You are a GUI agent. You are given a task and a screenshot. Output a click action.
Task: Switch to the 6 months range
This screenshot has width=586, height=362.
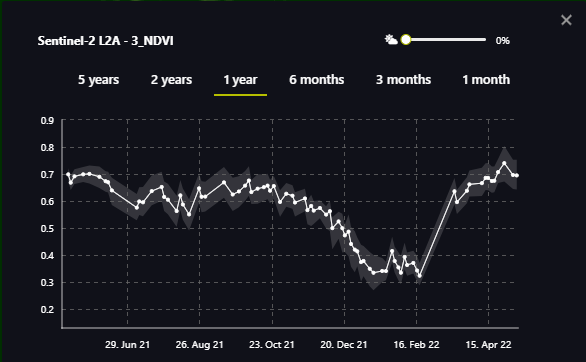pyautogui.click(x=317, y=80)
